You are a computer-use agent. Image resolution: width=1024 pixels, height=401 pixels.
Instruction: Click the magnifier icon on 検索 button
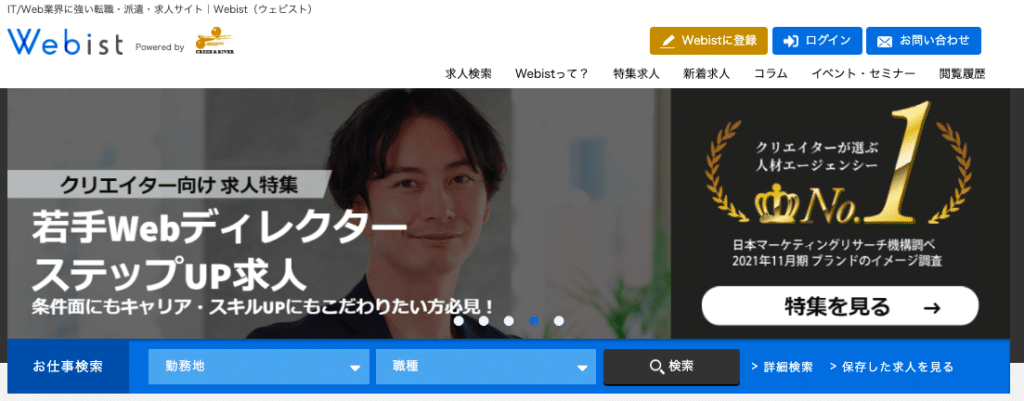click(x=657, y=366)
